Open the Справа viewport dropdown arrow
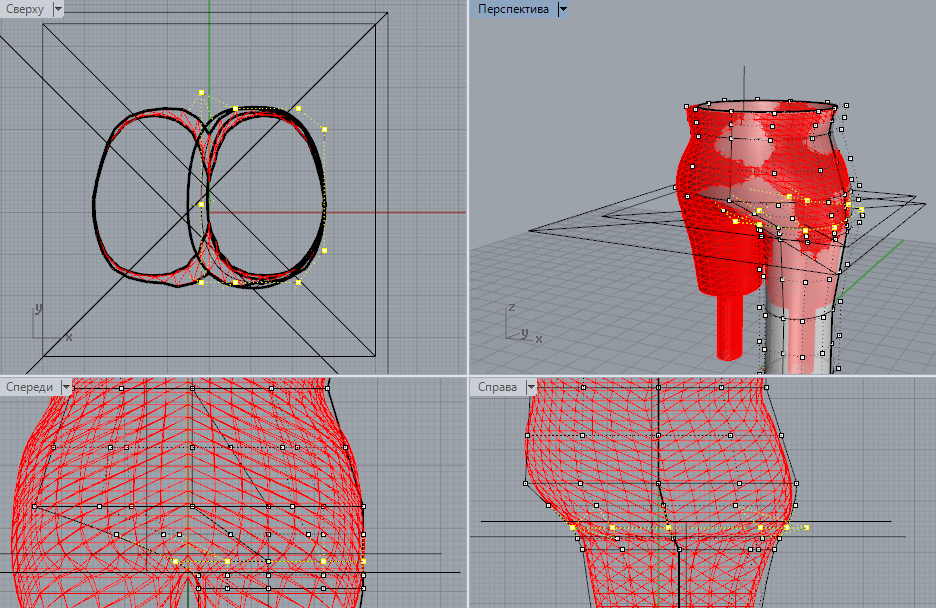This screenshot has width=936, height=608. click(531, 387)
